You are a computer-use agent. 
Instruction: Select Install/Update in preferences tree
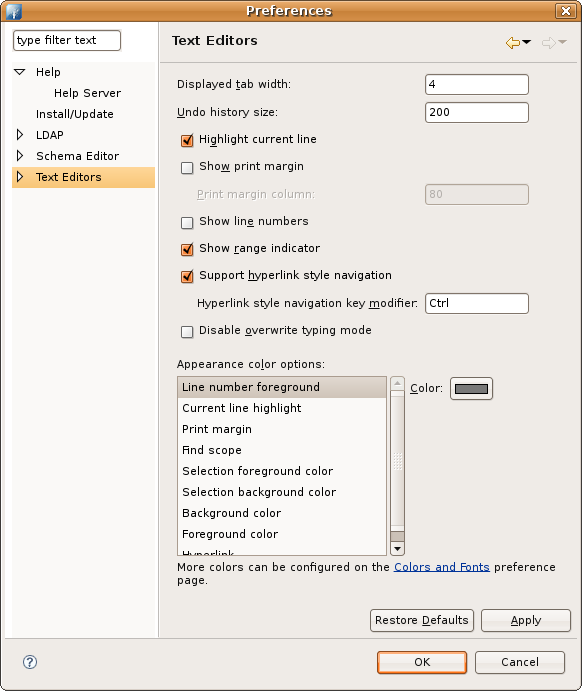(74, 114)
